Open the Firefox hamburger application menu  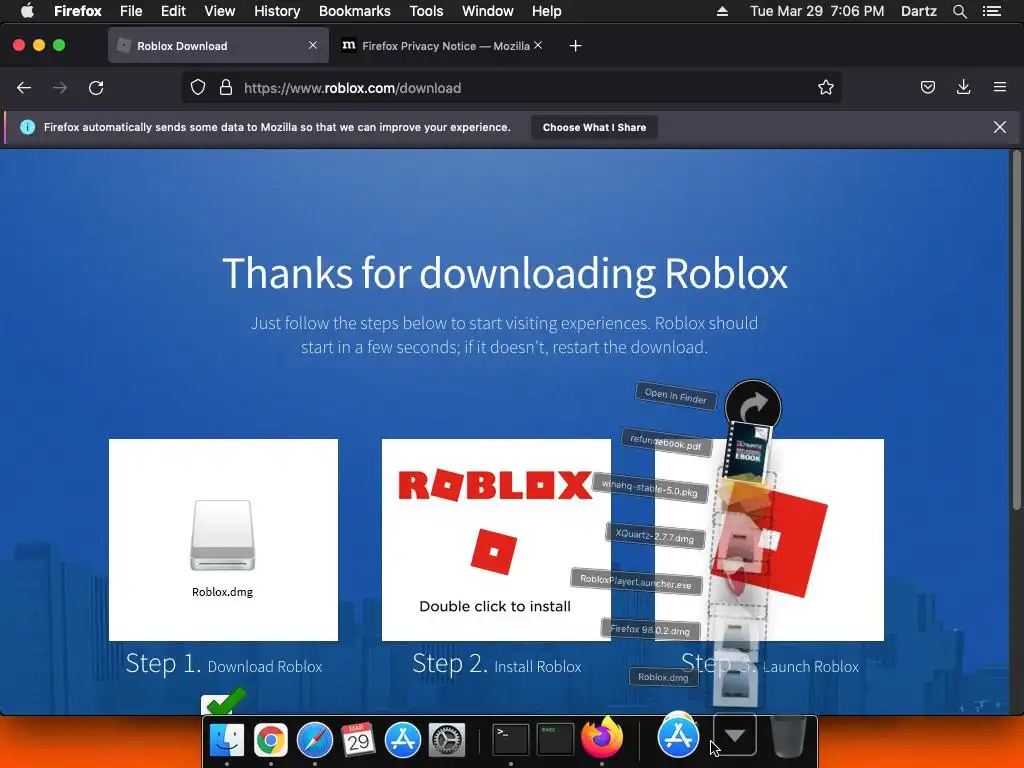coord(1000,87)
